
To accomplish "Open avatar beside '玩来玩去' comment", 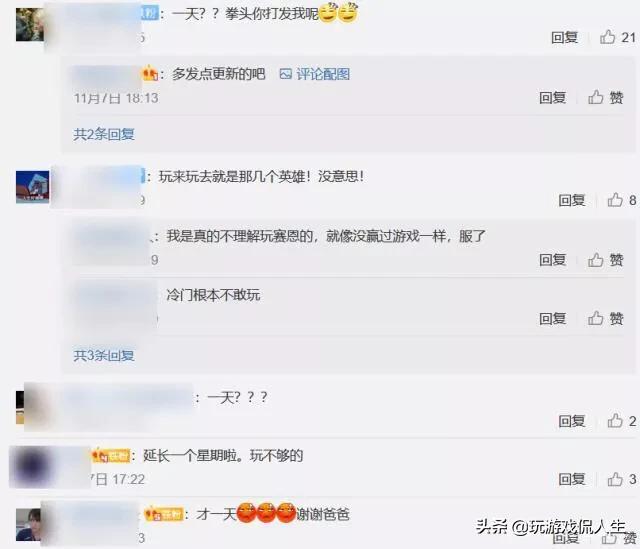I will (x=33, y=187).
